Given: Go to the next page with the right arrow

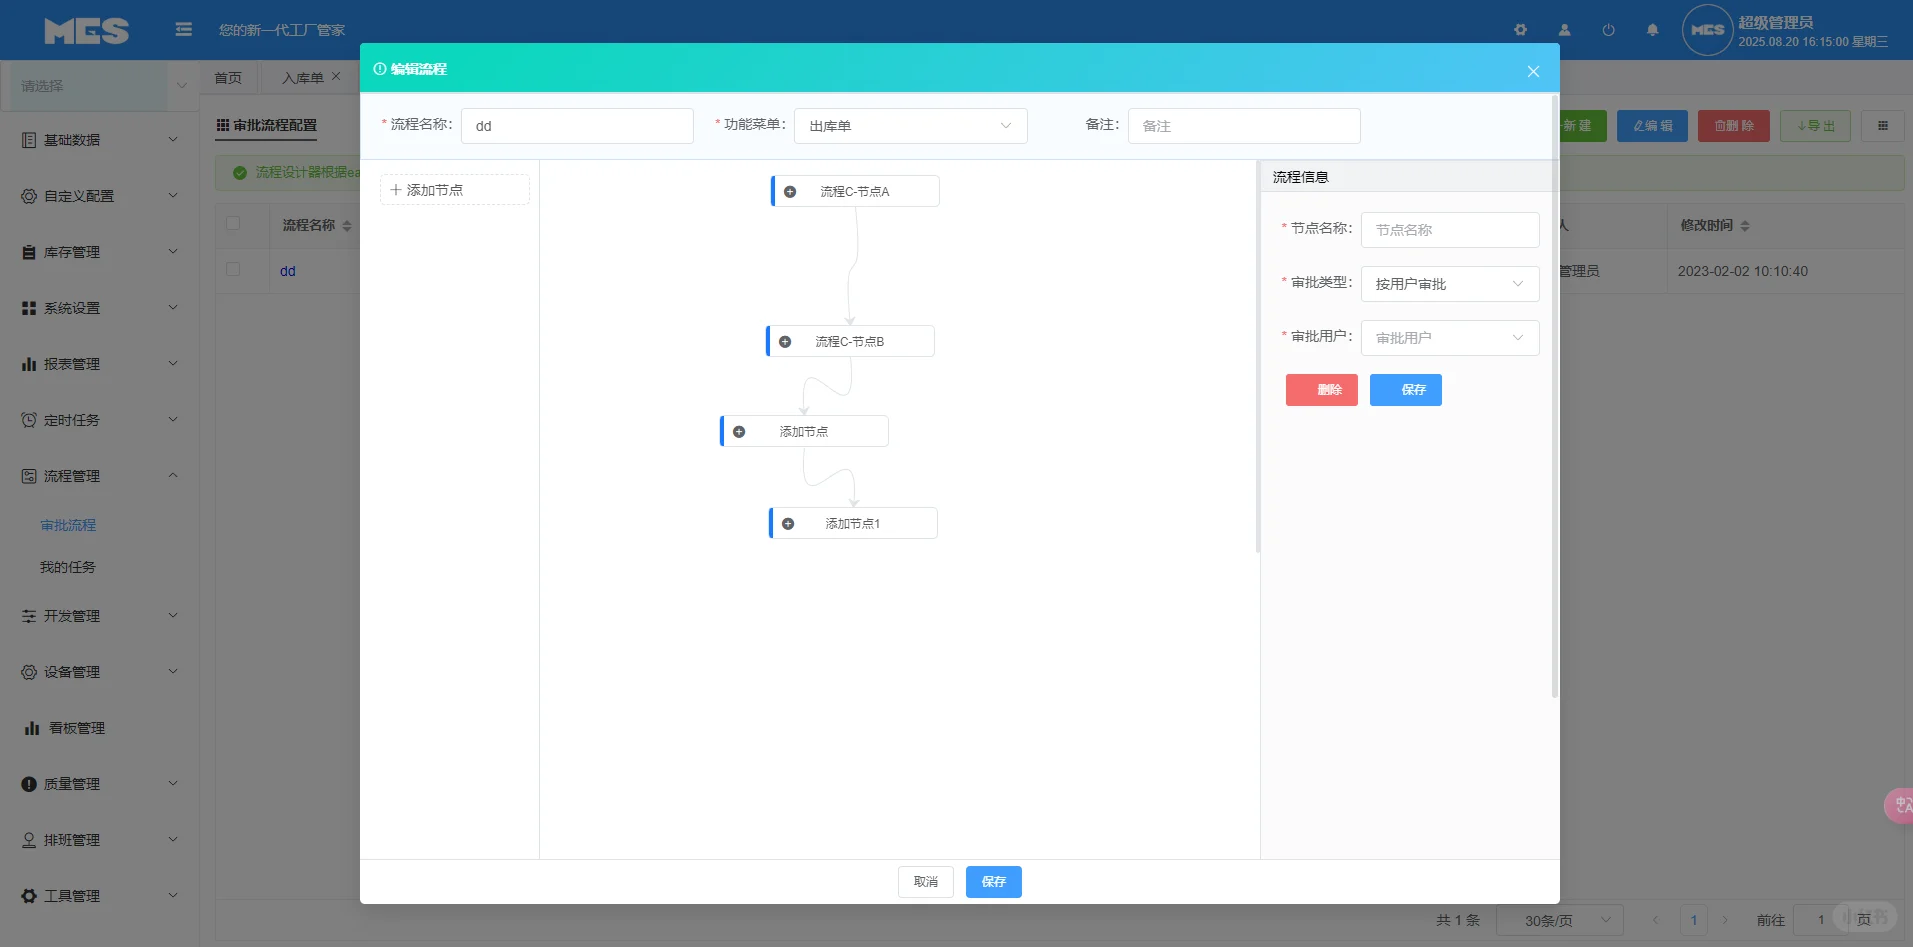Looking at the screenshot, I should [x=1725, y=920].
